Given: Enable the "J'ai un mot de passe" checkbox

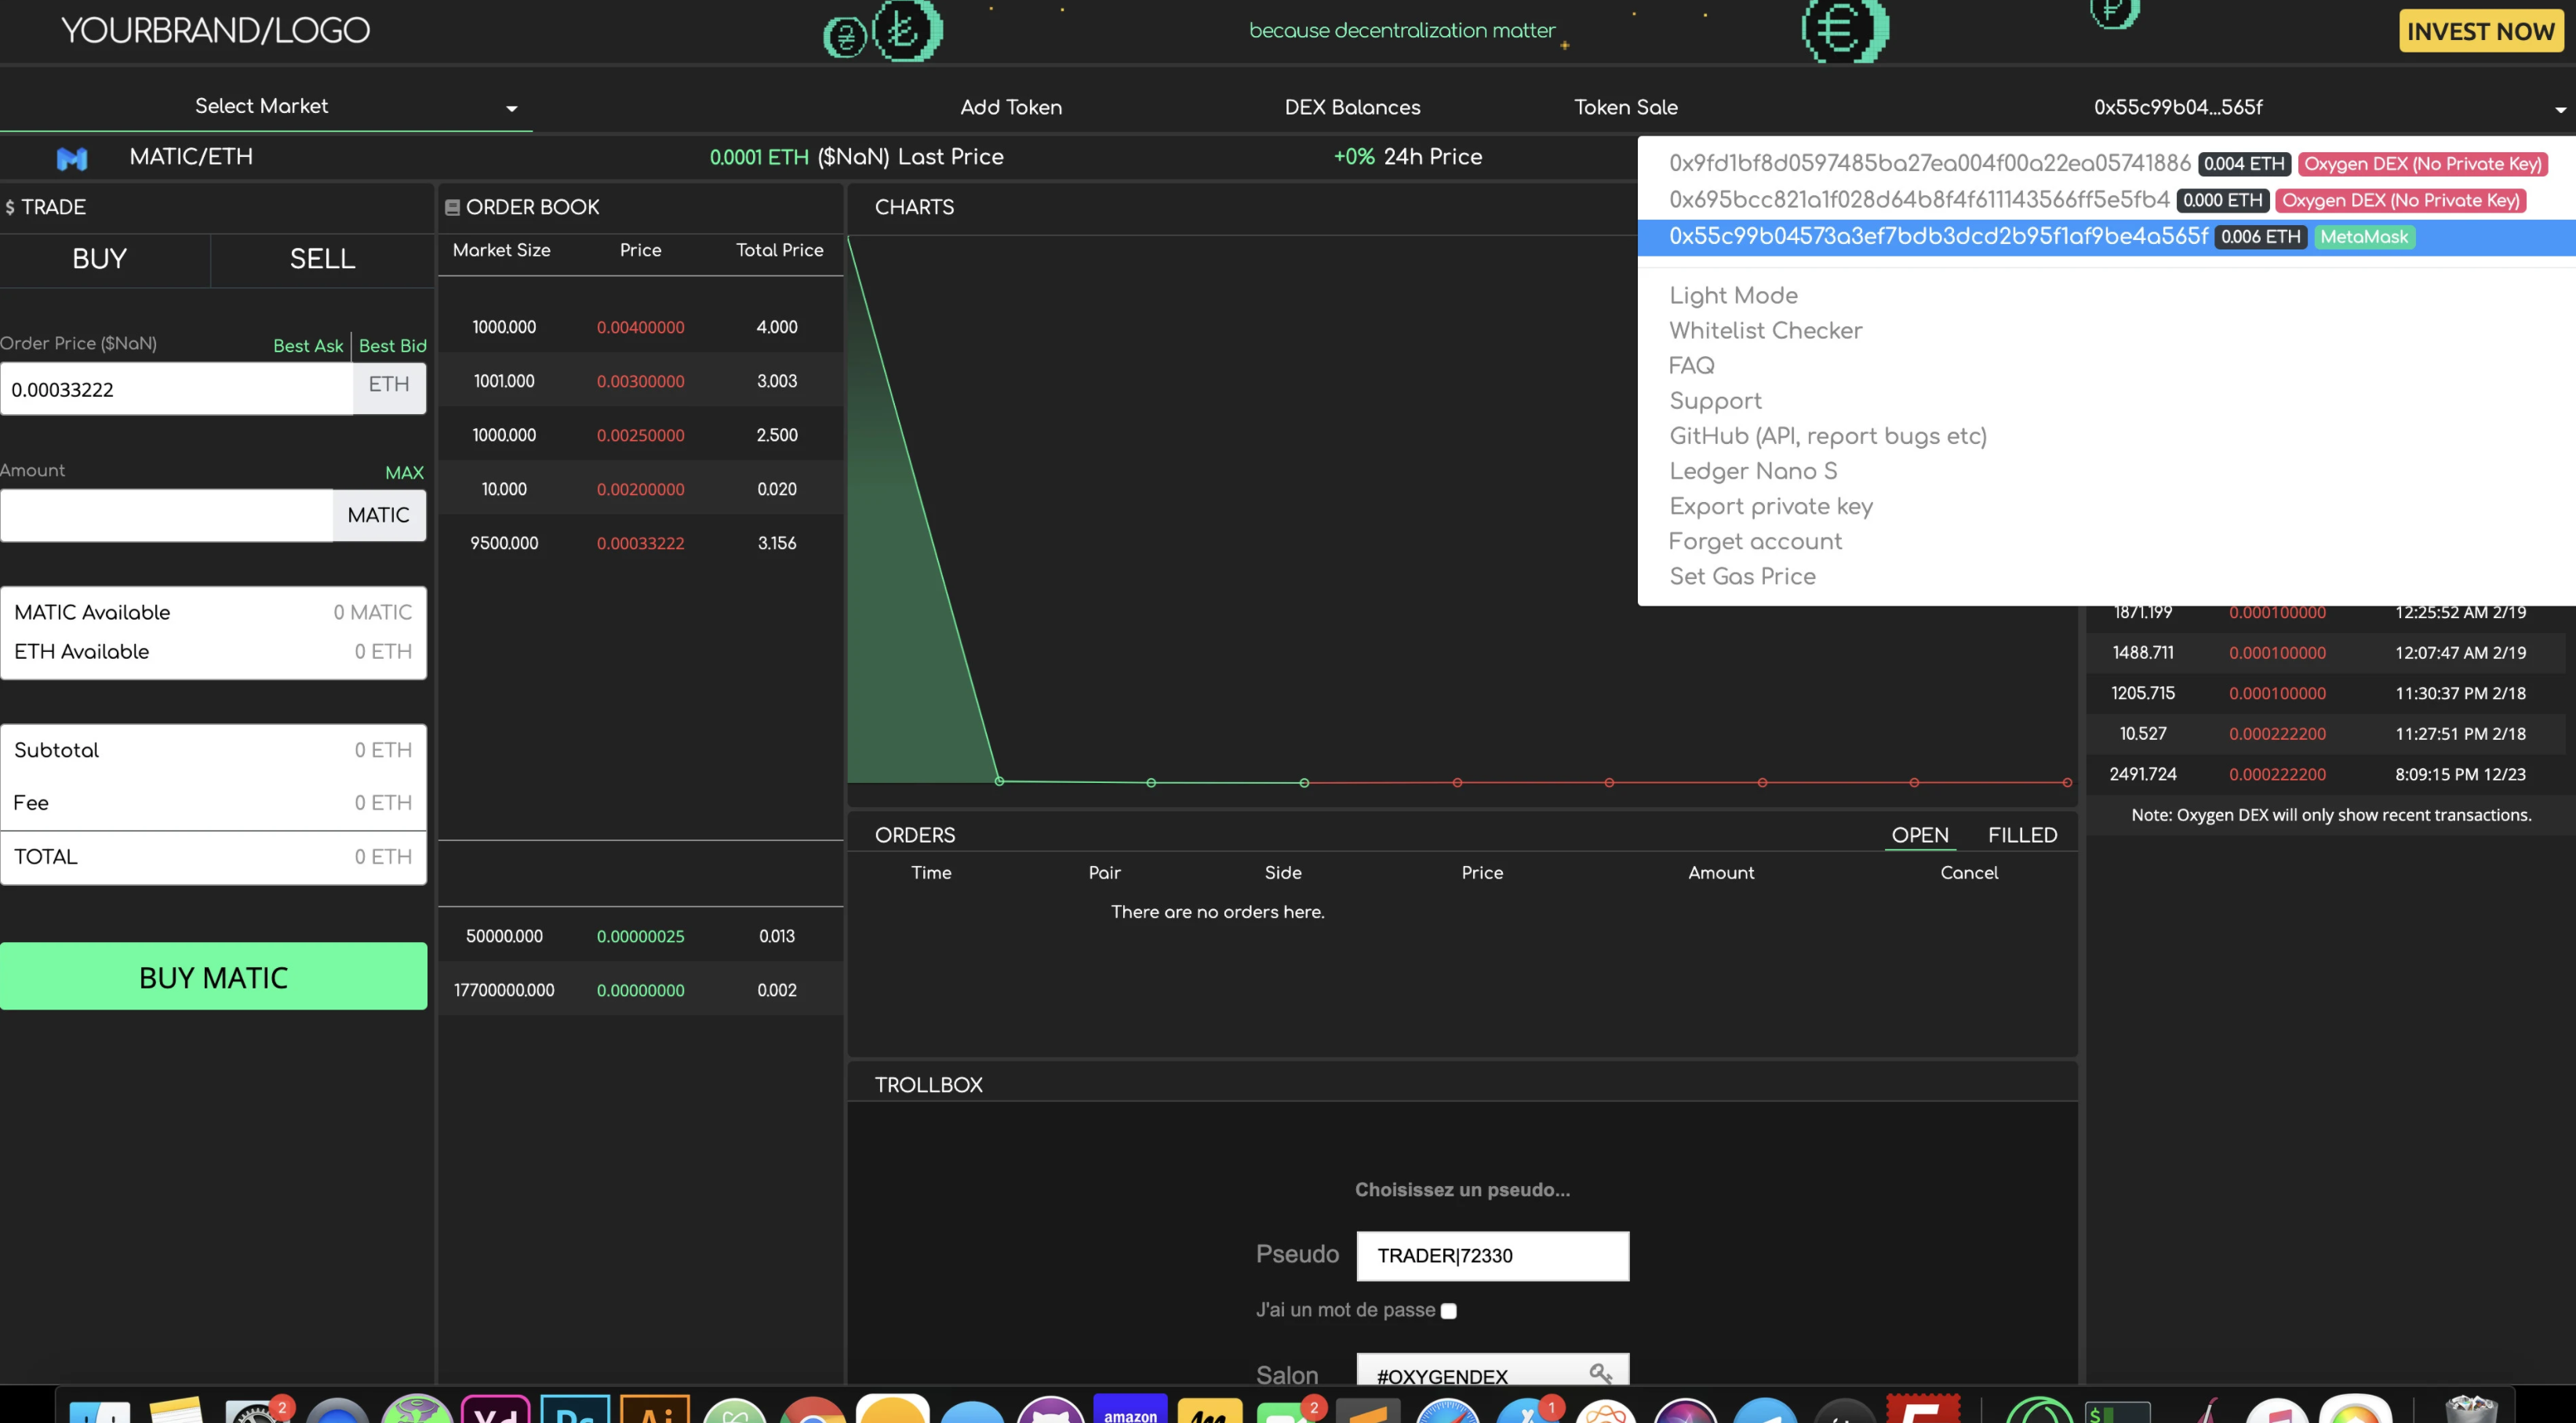Looking at the screenshot, I should pos(1449,1311).
